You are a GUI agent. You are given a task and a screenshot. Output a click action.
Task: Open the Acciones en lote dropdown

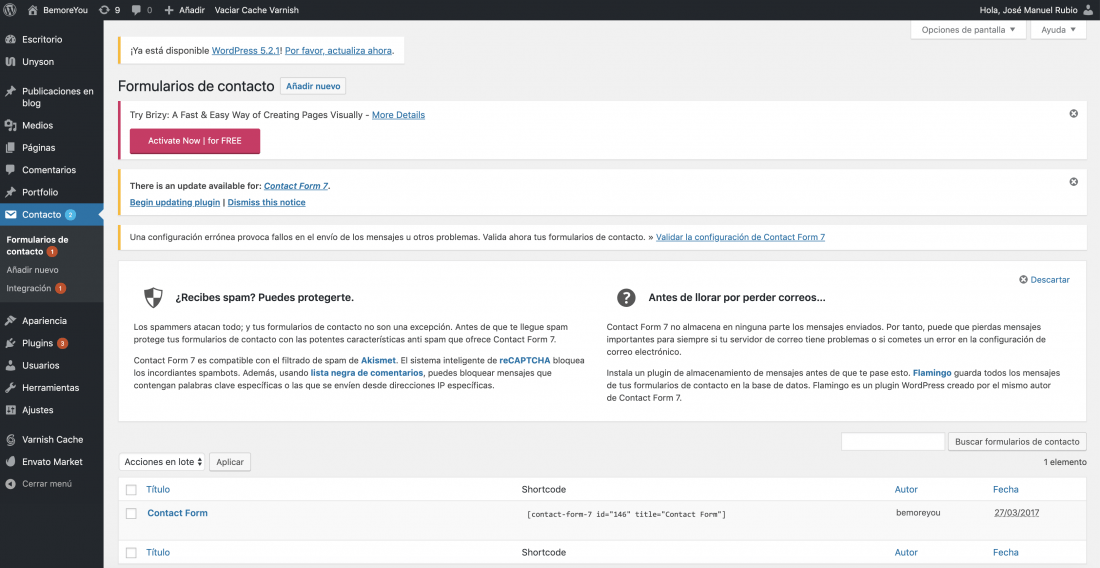point(162,461)
